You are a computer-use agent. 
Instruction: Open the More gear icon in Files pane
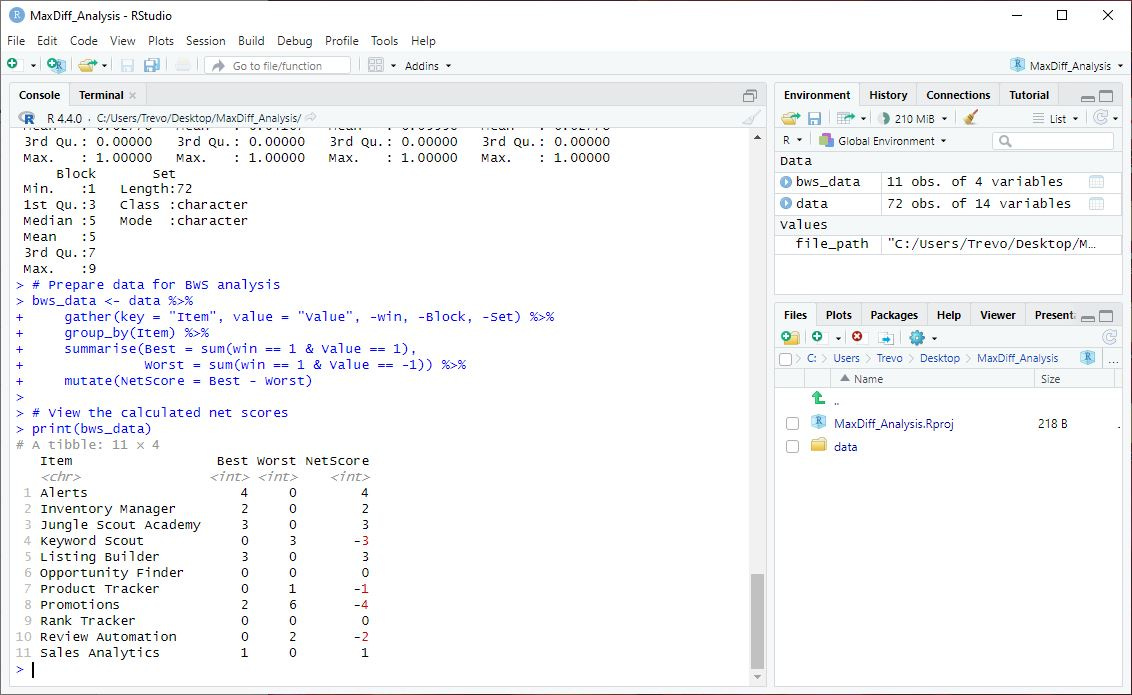click(x=917, y=338)
